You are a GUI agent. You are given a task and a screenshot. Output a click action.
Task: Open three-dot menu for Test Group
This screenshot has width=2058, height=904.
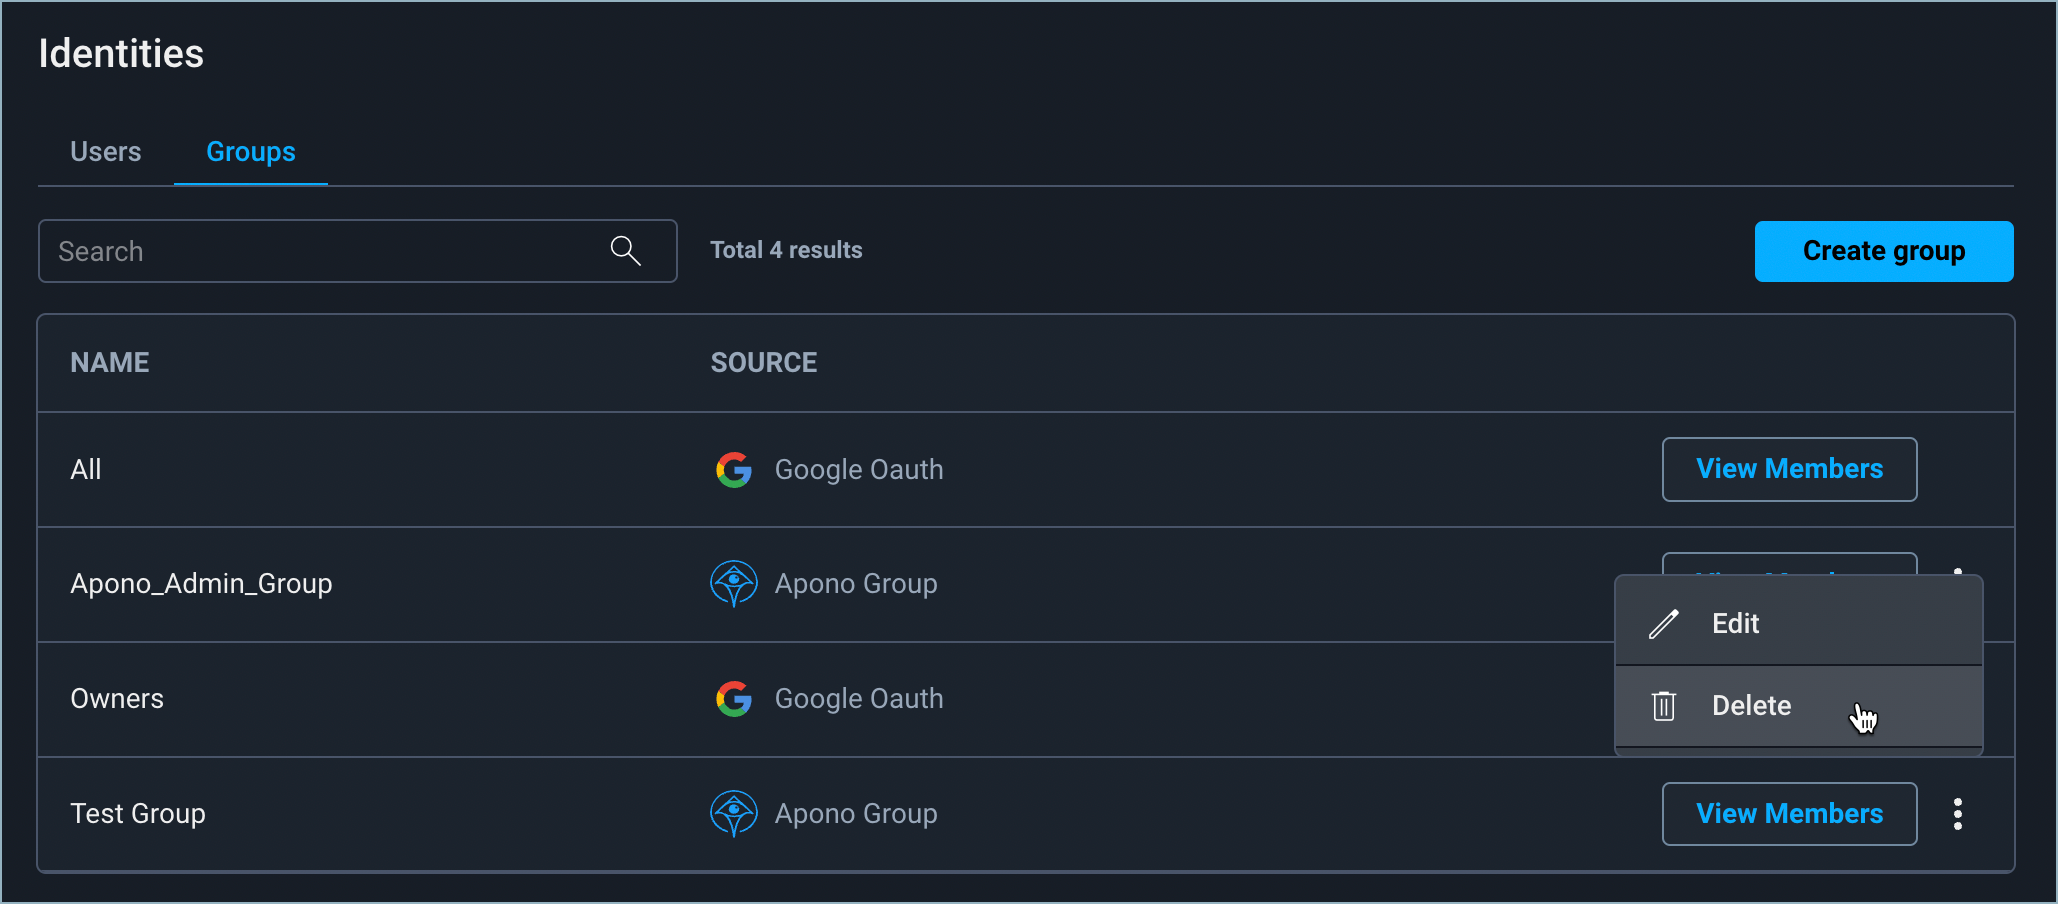pyautogui.click(x=1957, y=814)
